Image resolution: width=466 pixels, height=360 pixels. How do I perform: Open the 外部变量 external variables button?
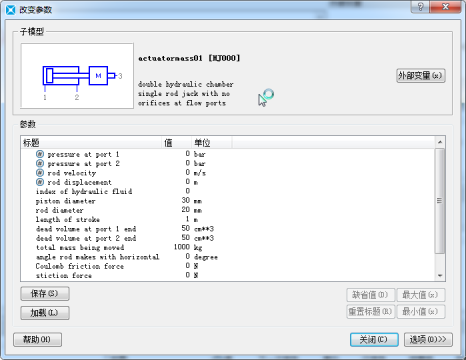click(x=420, y=76)
